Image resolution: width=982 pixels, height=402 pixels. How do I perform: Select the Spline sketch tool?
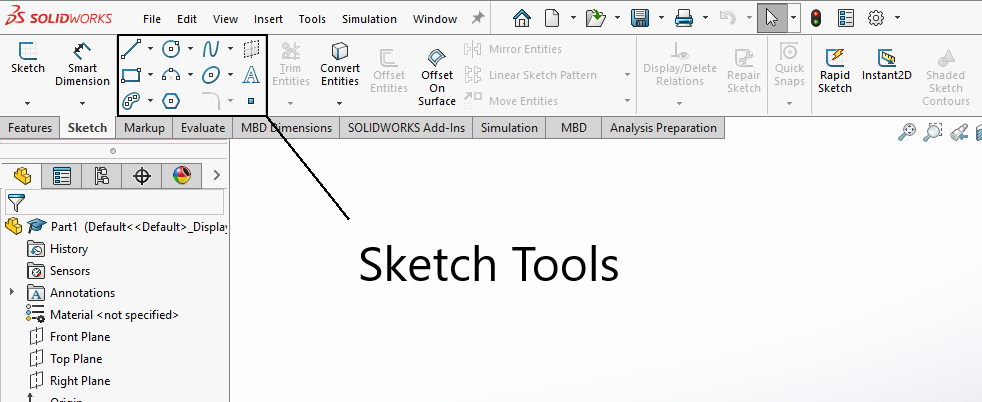[x=211, y=48]
